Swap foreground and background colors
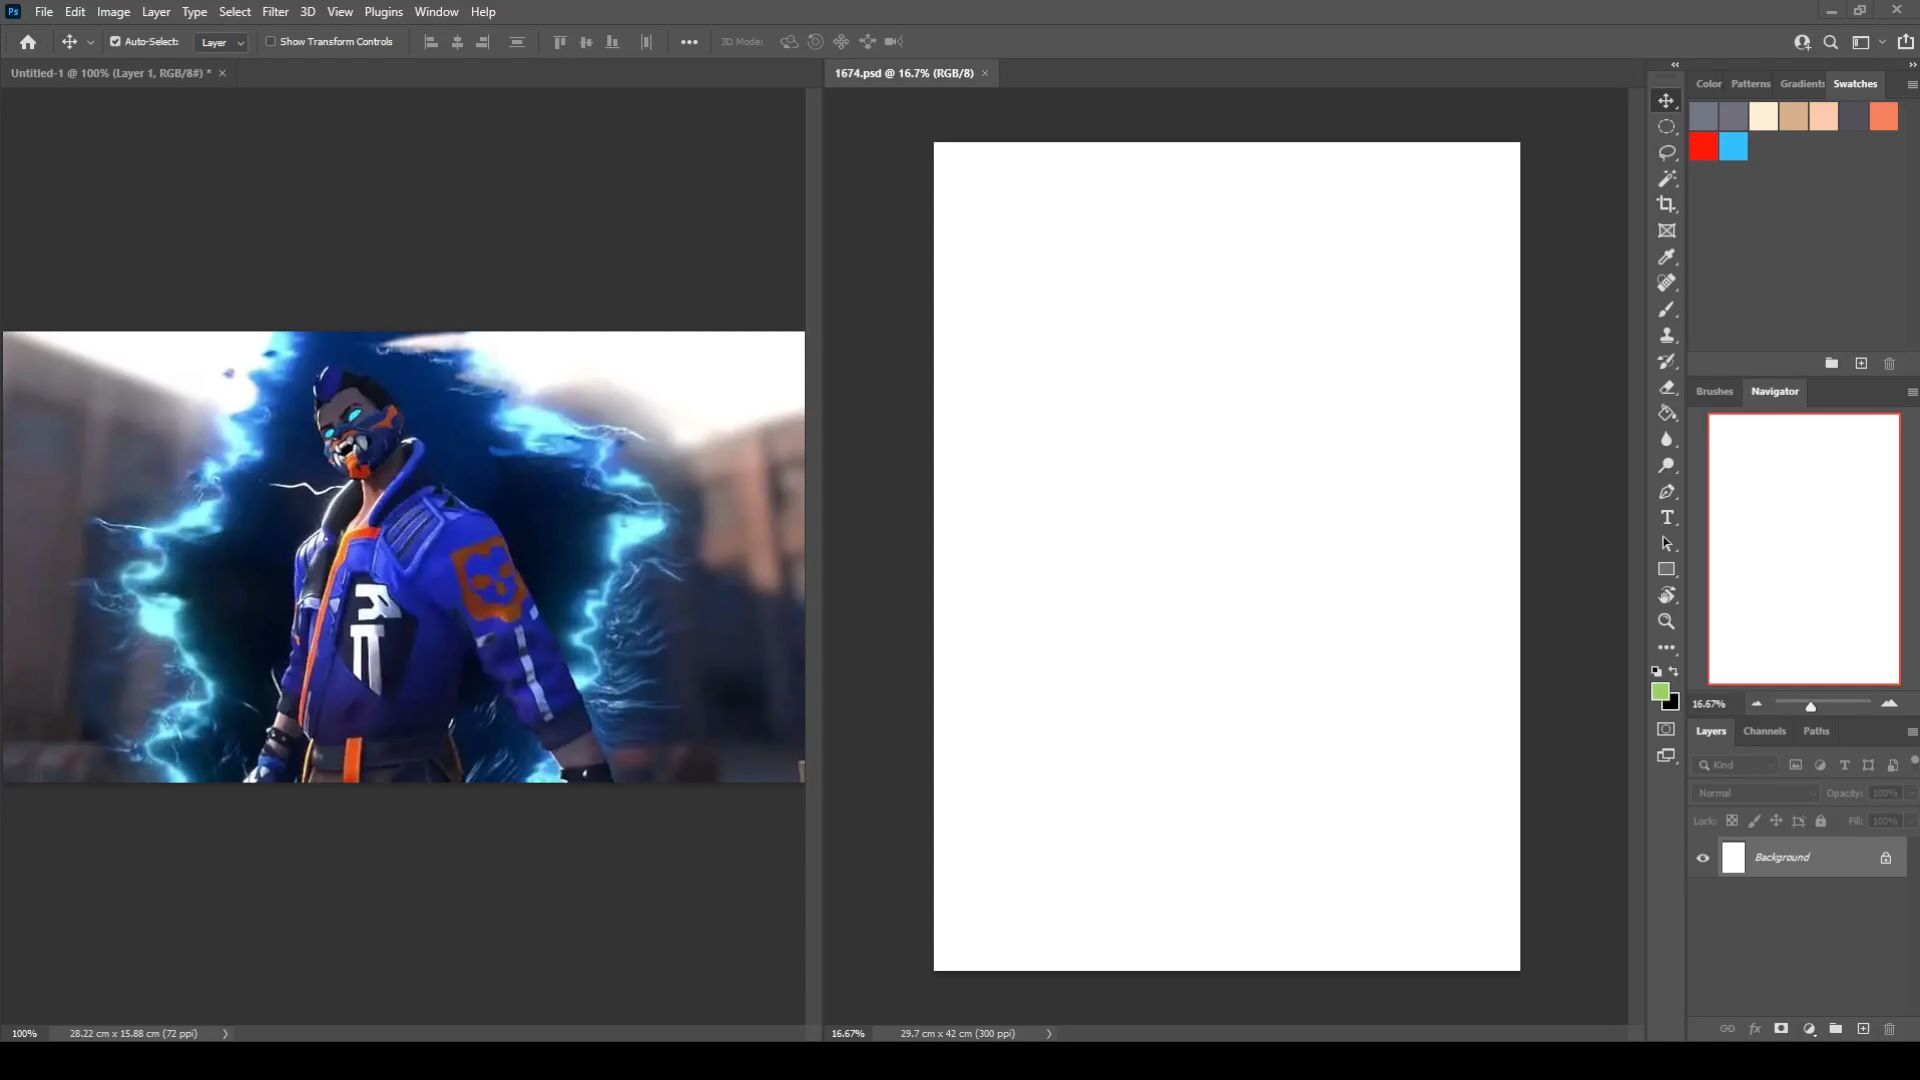 point(1674,671)
